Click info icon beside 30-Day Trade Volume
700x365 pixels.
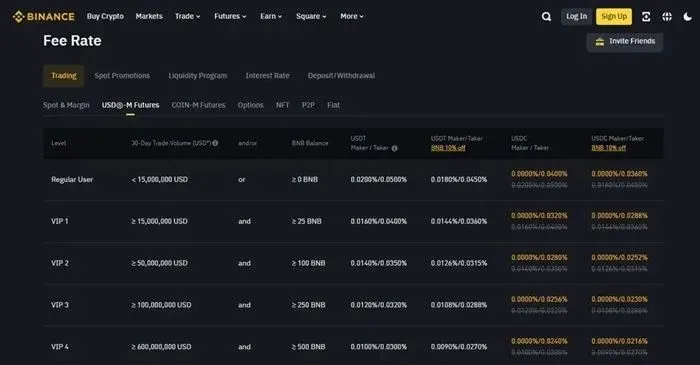point(215,143)
